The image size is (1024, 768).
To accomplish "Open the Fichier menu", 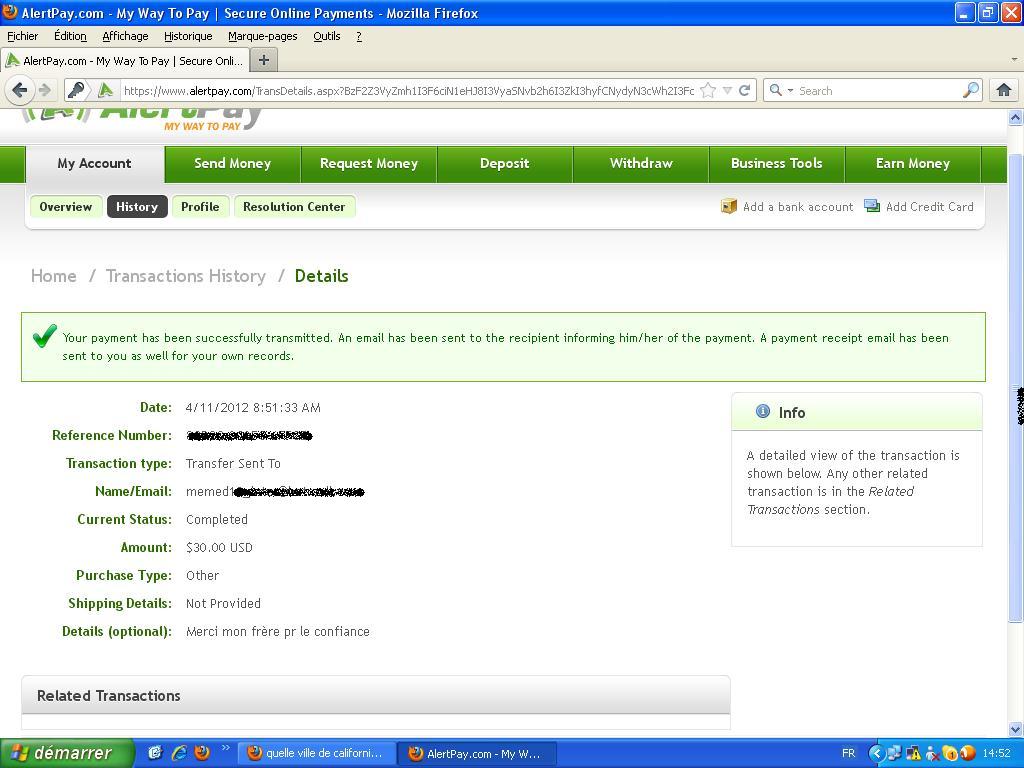I will pyautogui.click(x=22, y=36).
